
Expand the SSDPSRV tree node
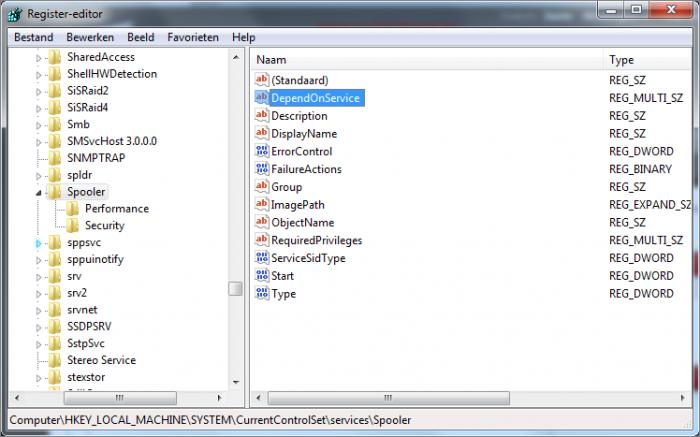(x=38, y=328)
